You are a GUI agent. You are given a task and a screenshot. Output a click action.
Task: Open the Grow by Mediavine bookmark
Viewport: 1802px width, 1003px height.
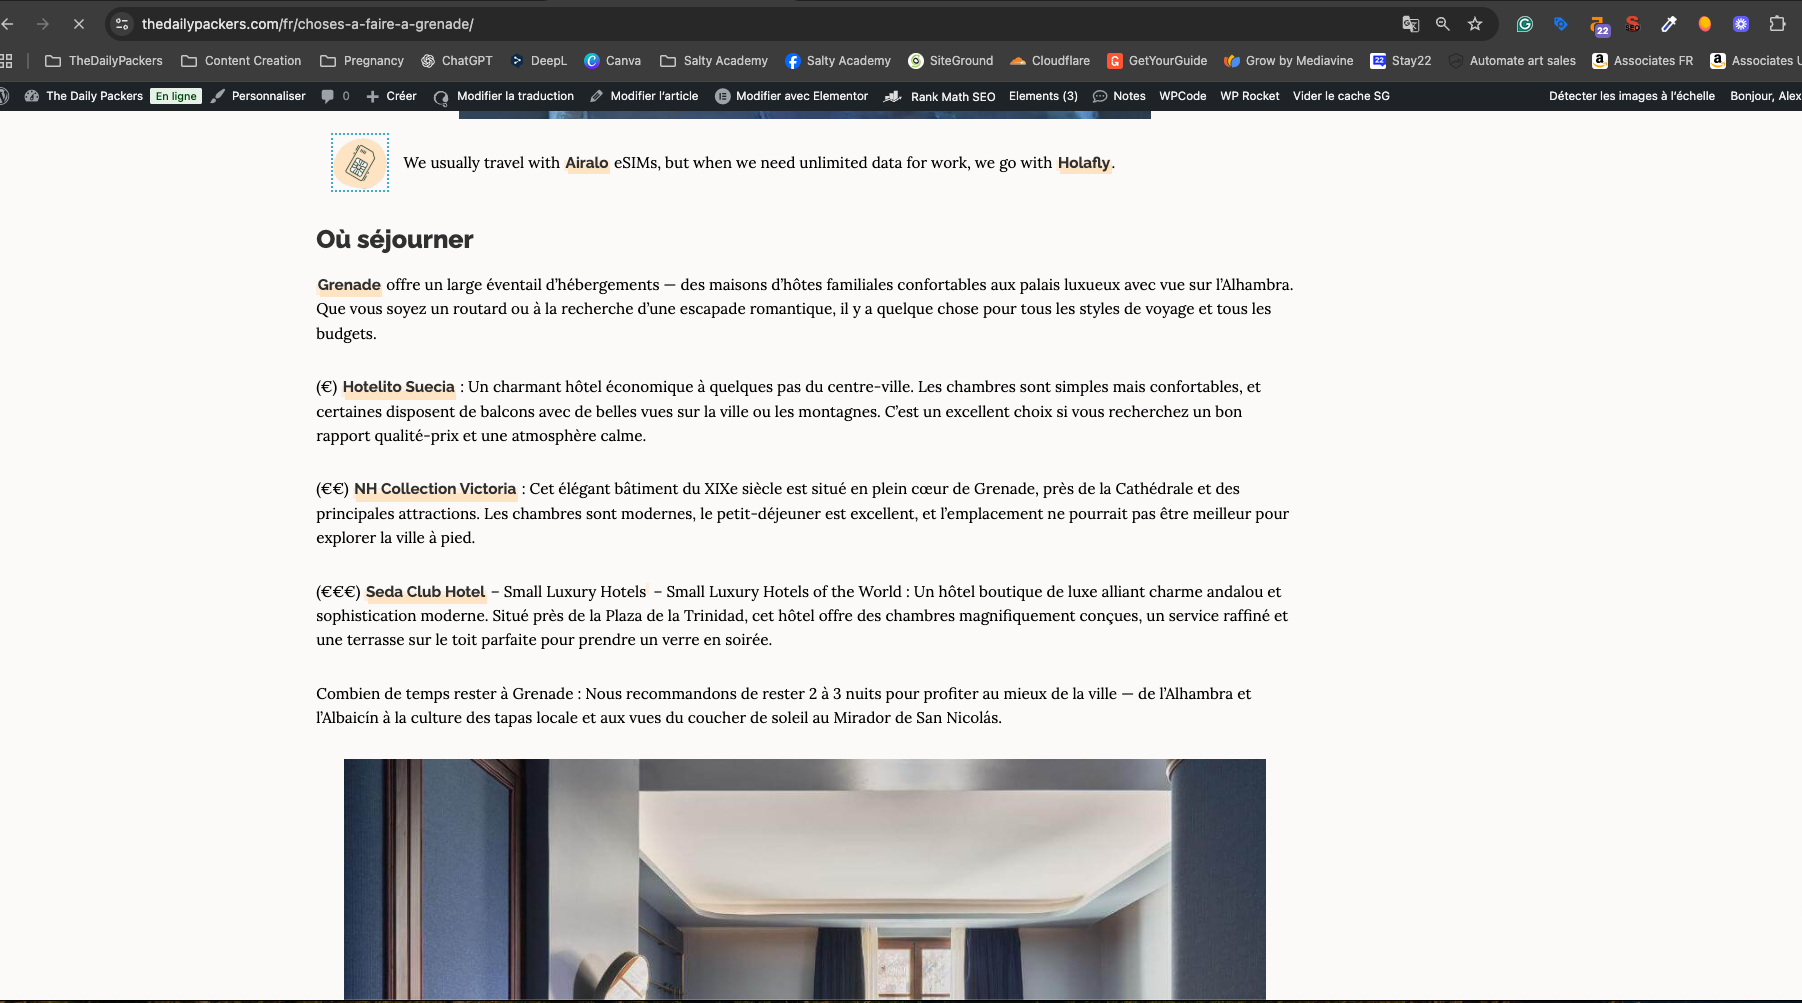coord(1288,61)
